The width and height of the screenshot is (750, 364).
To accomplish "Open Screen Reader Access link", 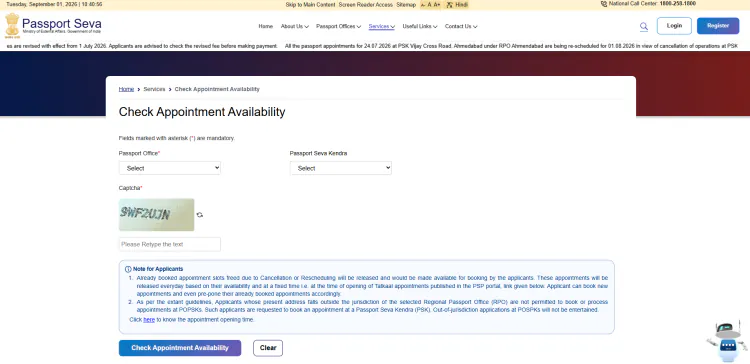I will (365, 5).
